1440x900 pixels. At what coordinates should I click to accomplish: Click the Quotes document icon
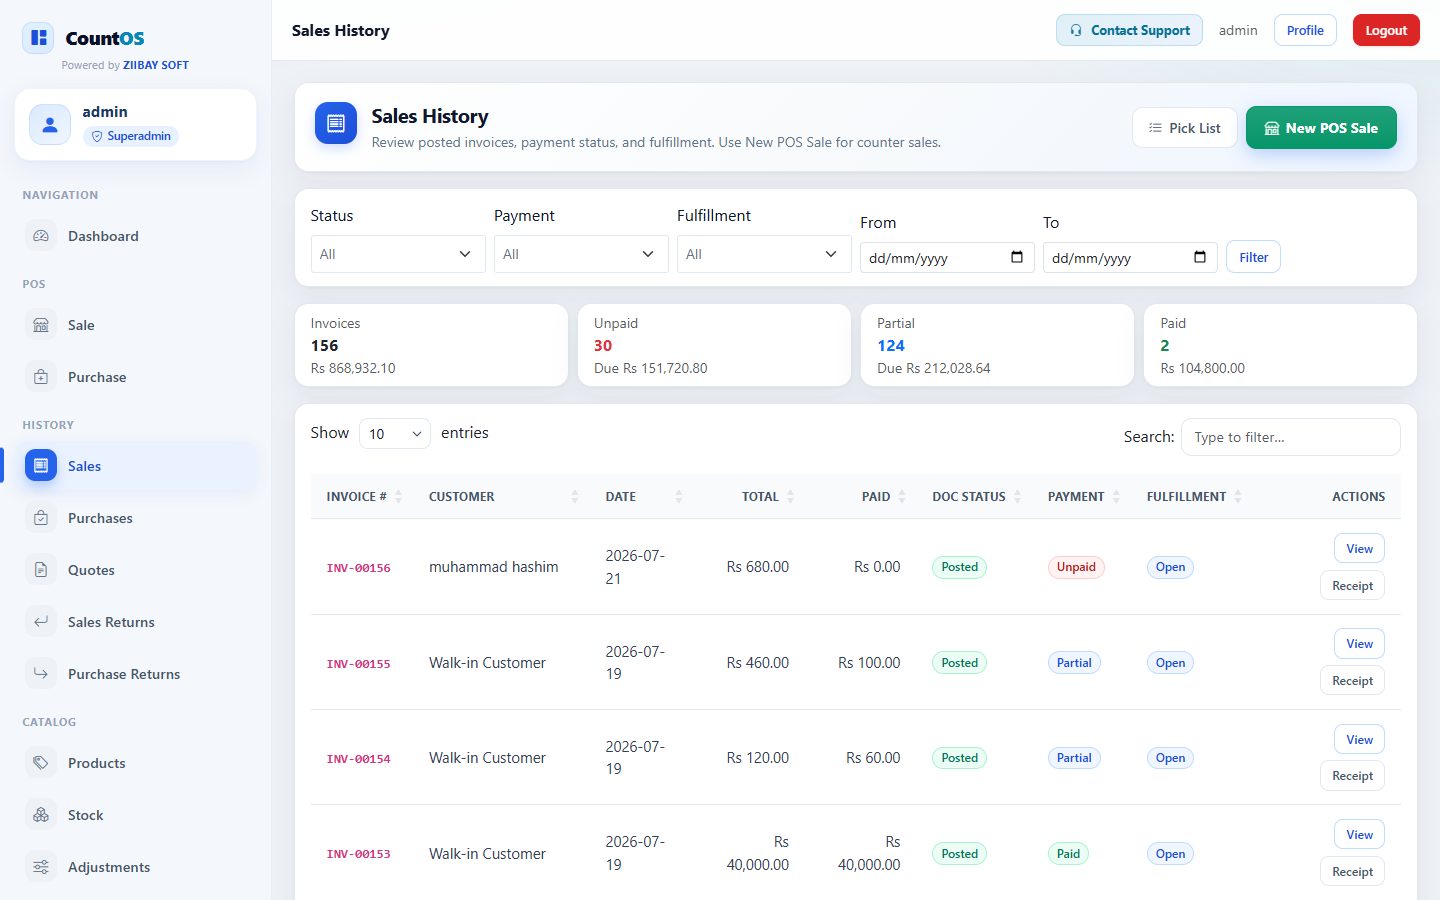coord(41,570)
